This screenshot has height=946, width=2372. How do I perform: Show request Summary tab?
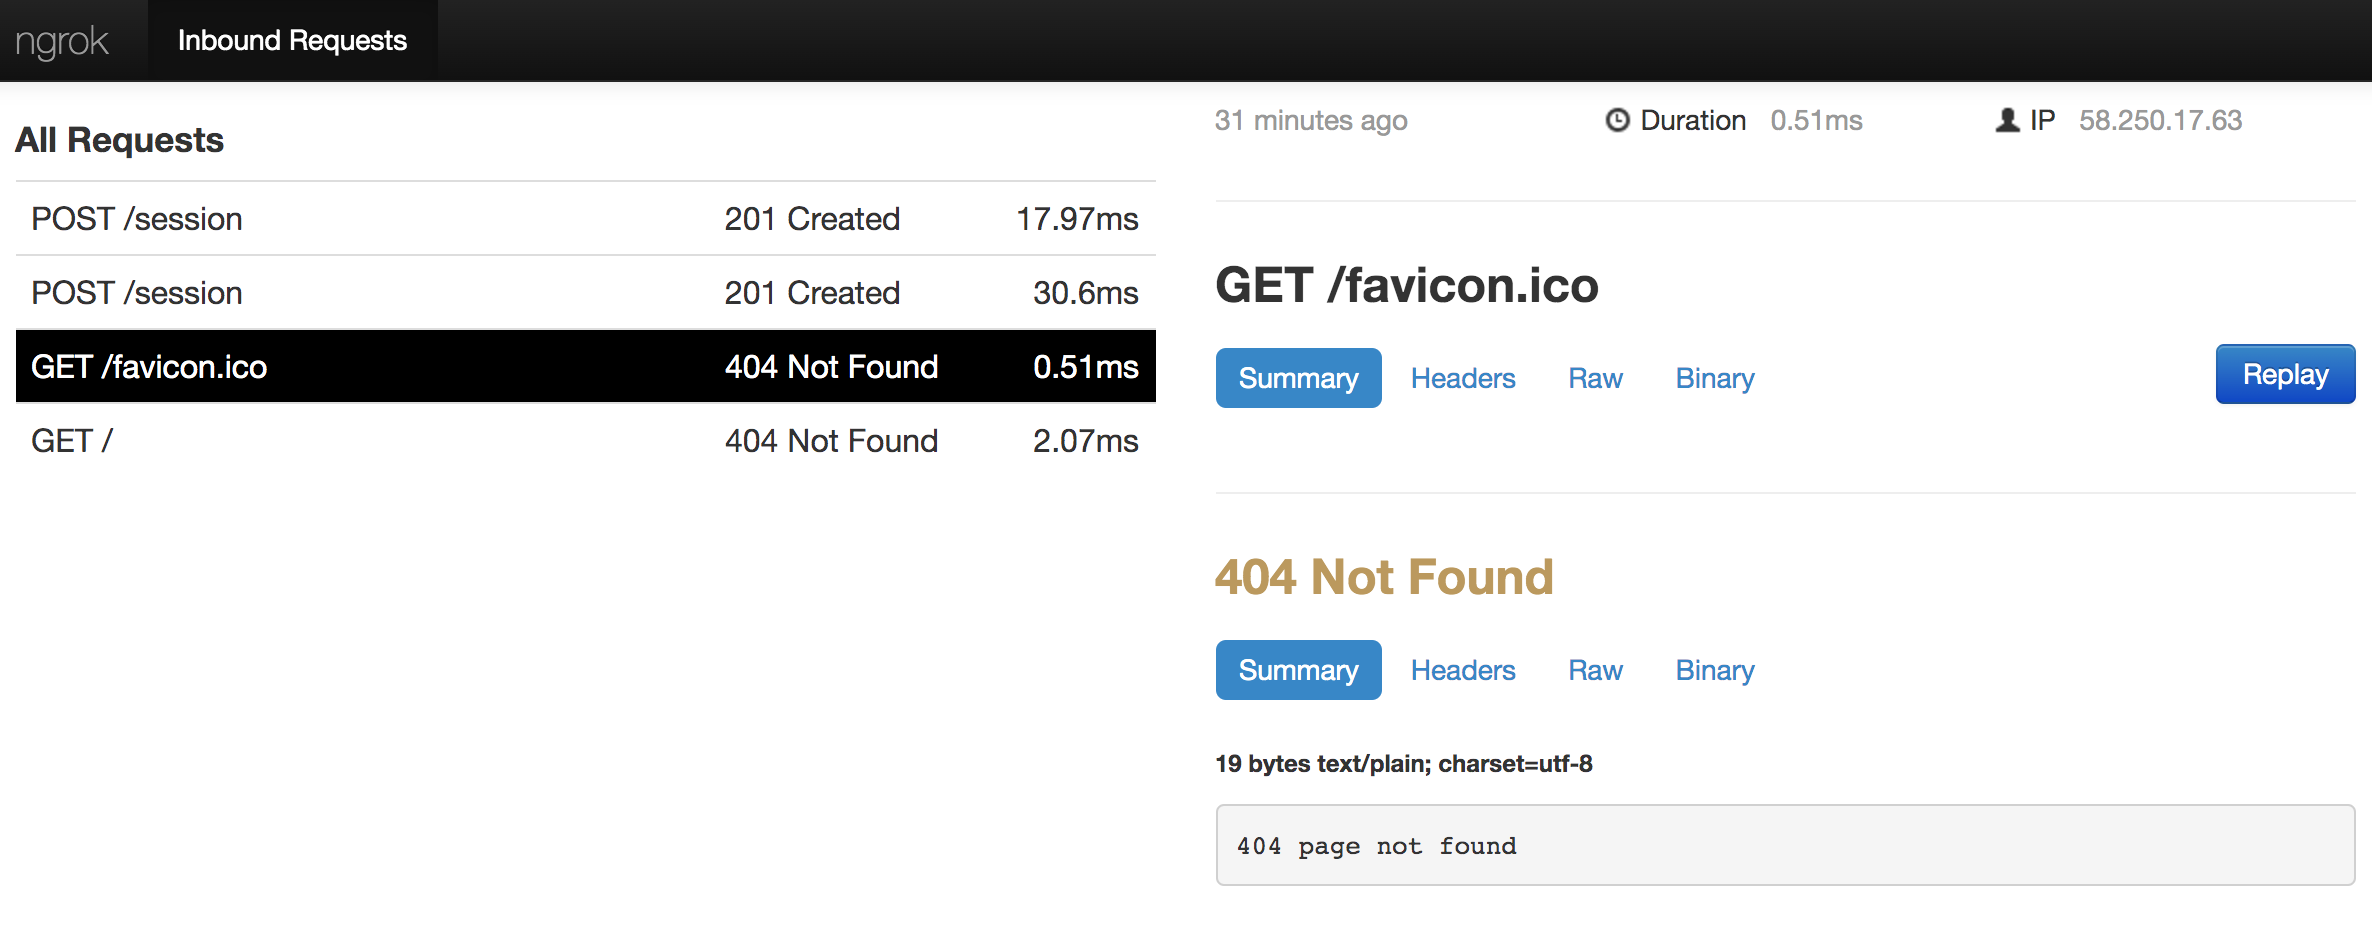pyautogui.click(x=1298, y=379)
